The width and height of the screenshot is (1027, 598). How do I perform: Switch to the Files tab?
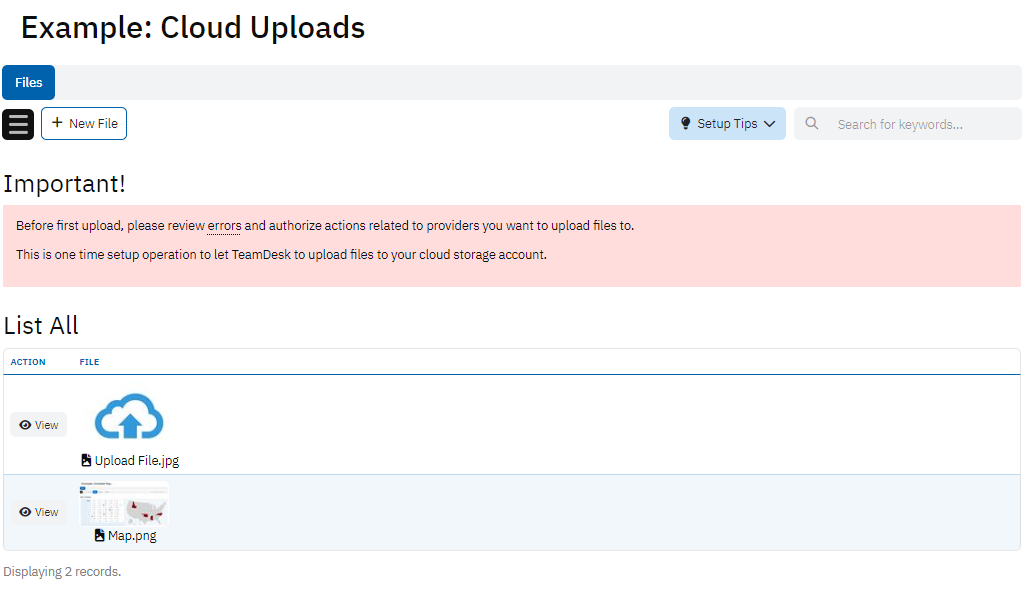click(x=29, y=82)
